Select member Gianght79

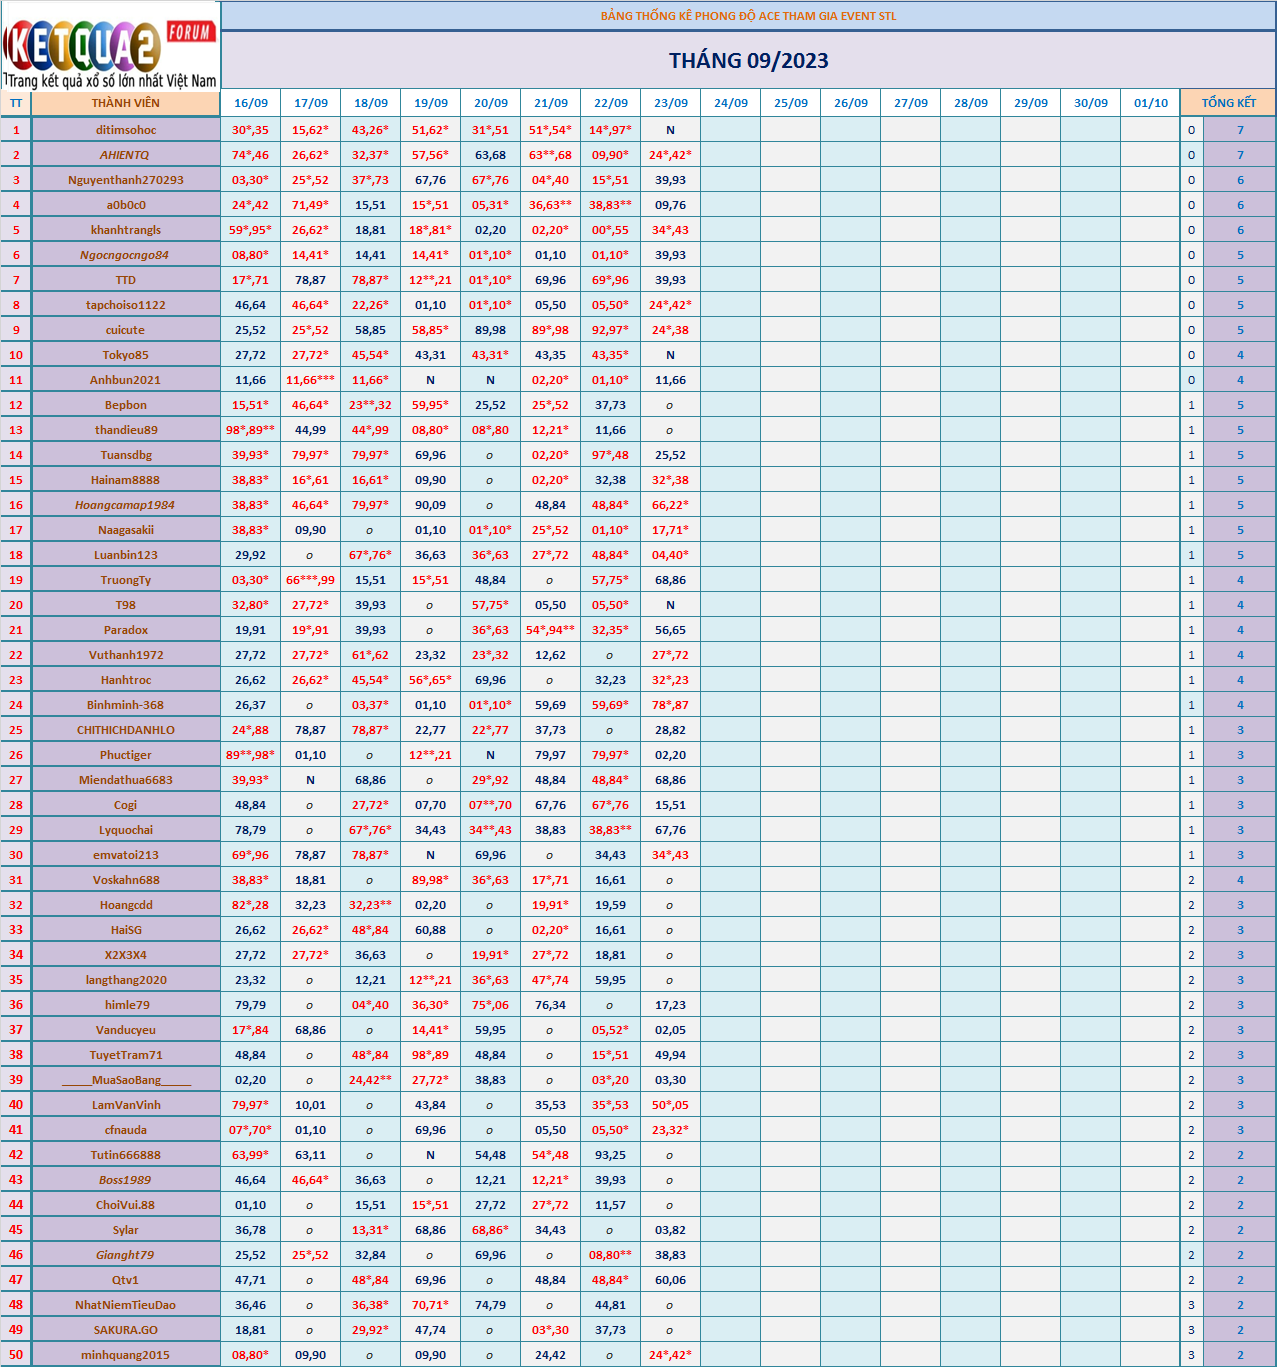point(125,1255)
